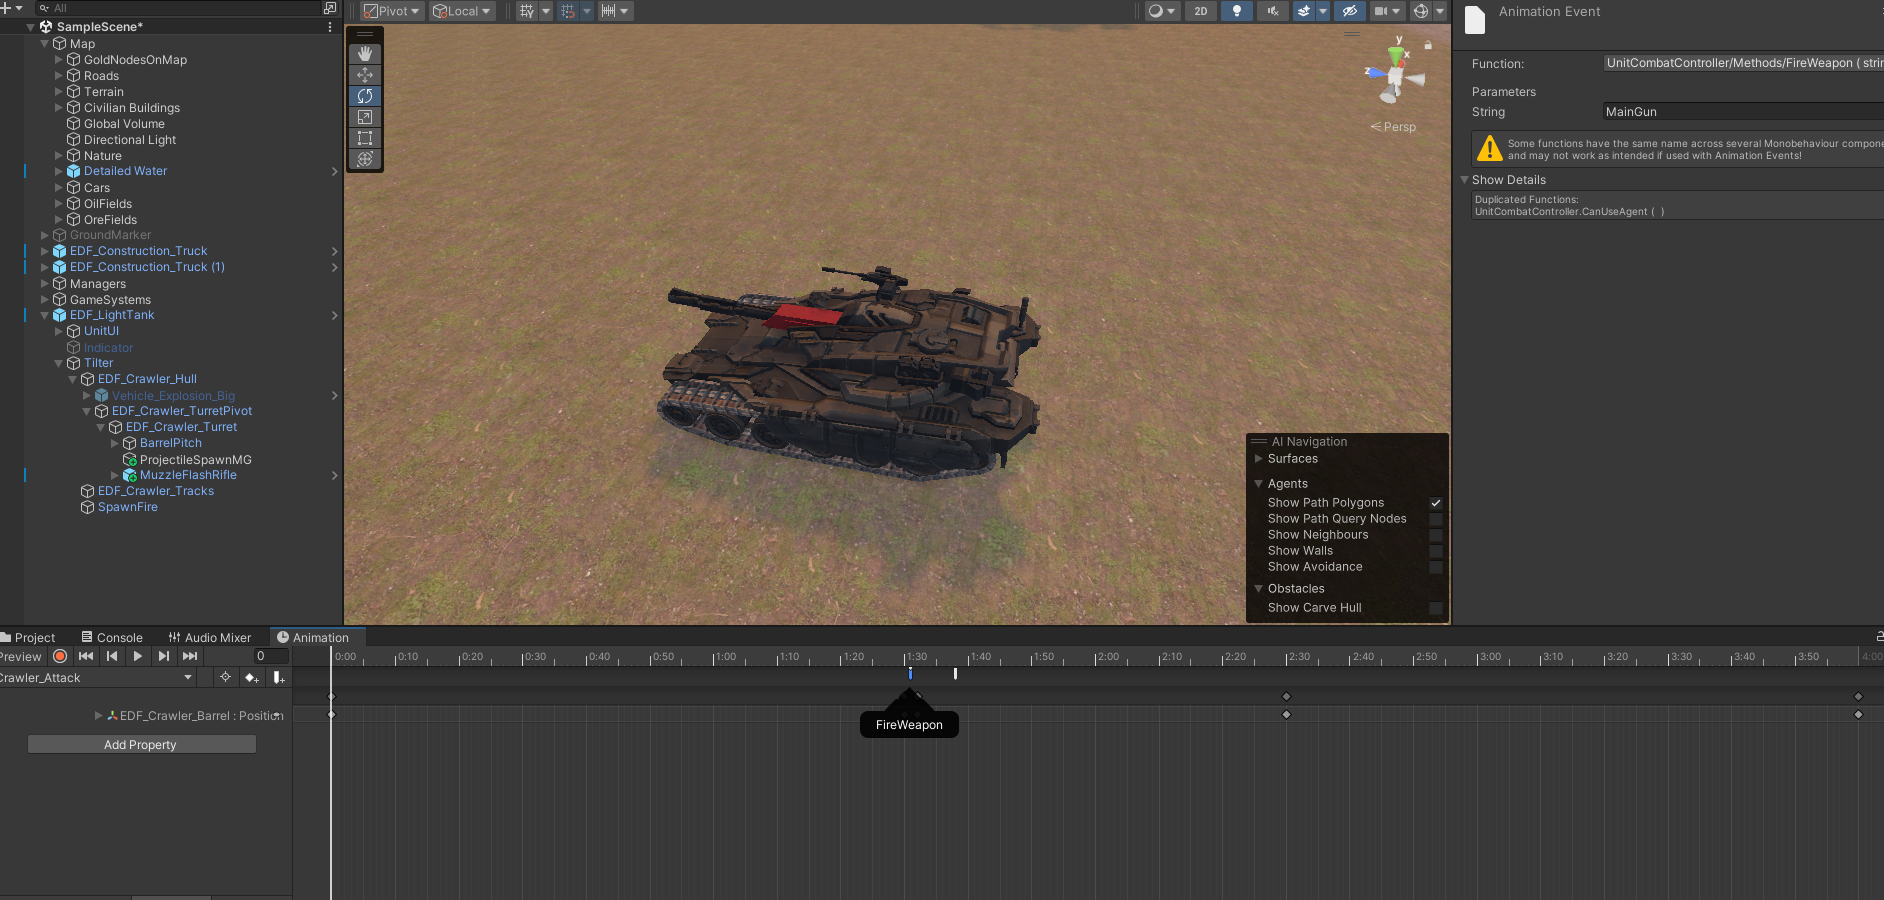
Task: Jump to next keyframe
Action: coord(164,656)
